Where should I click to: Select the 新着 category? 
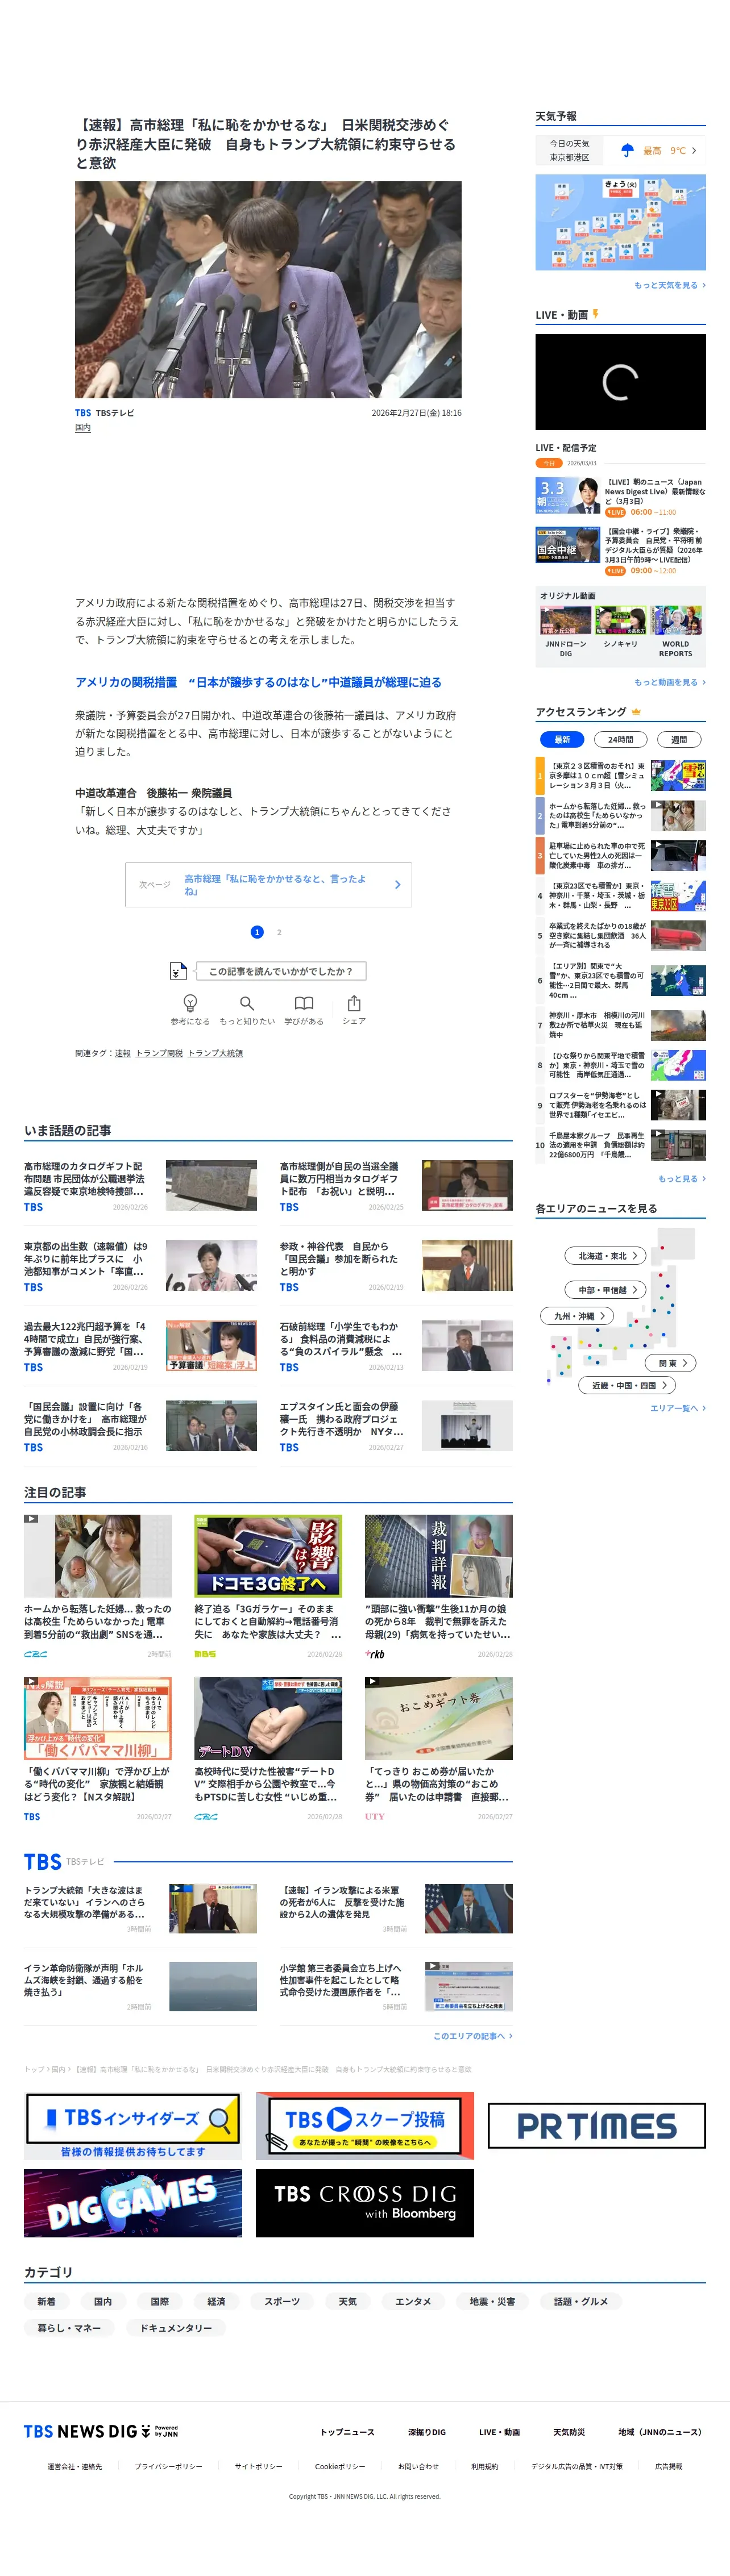coord(47,2301)
